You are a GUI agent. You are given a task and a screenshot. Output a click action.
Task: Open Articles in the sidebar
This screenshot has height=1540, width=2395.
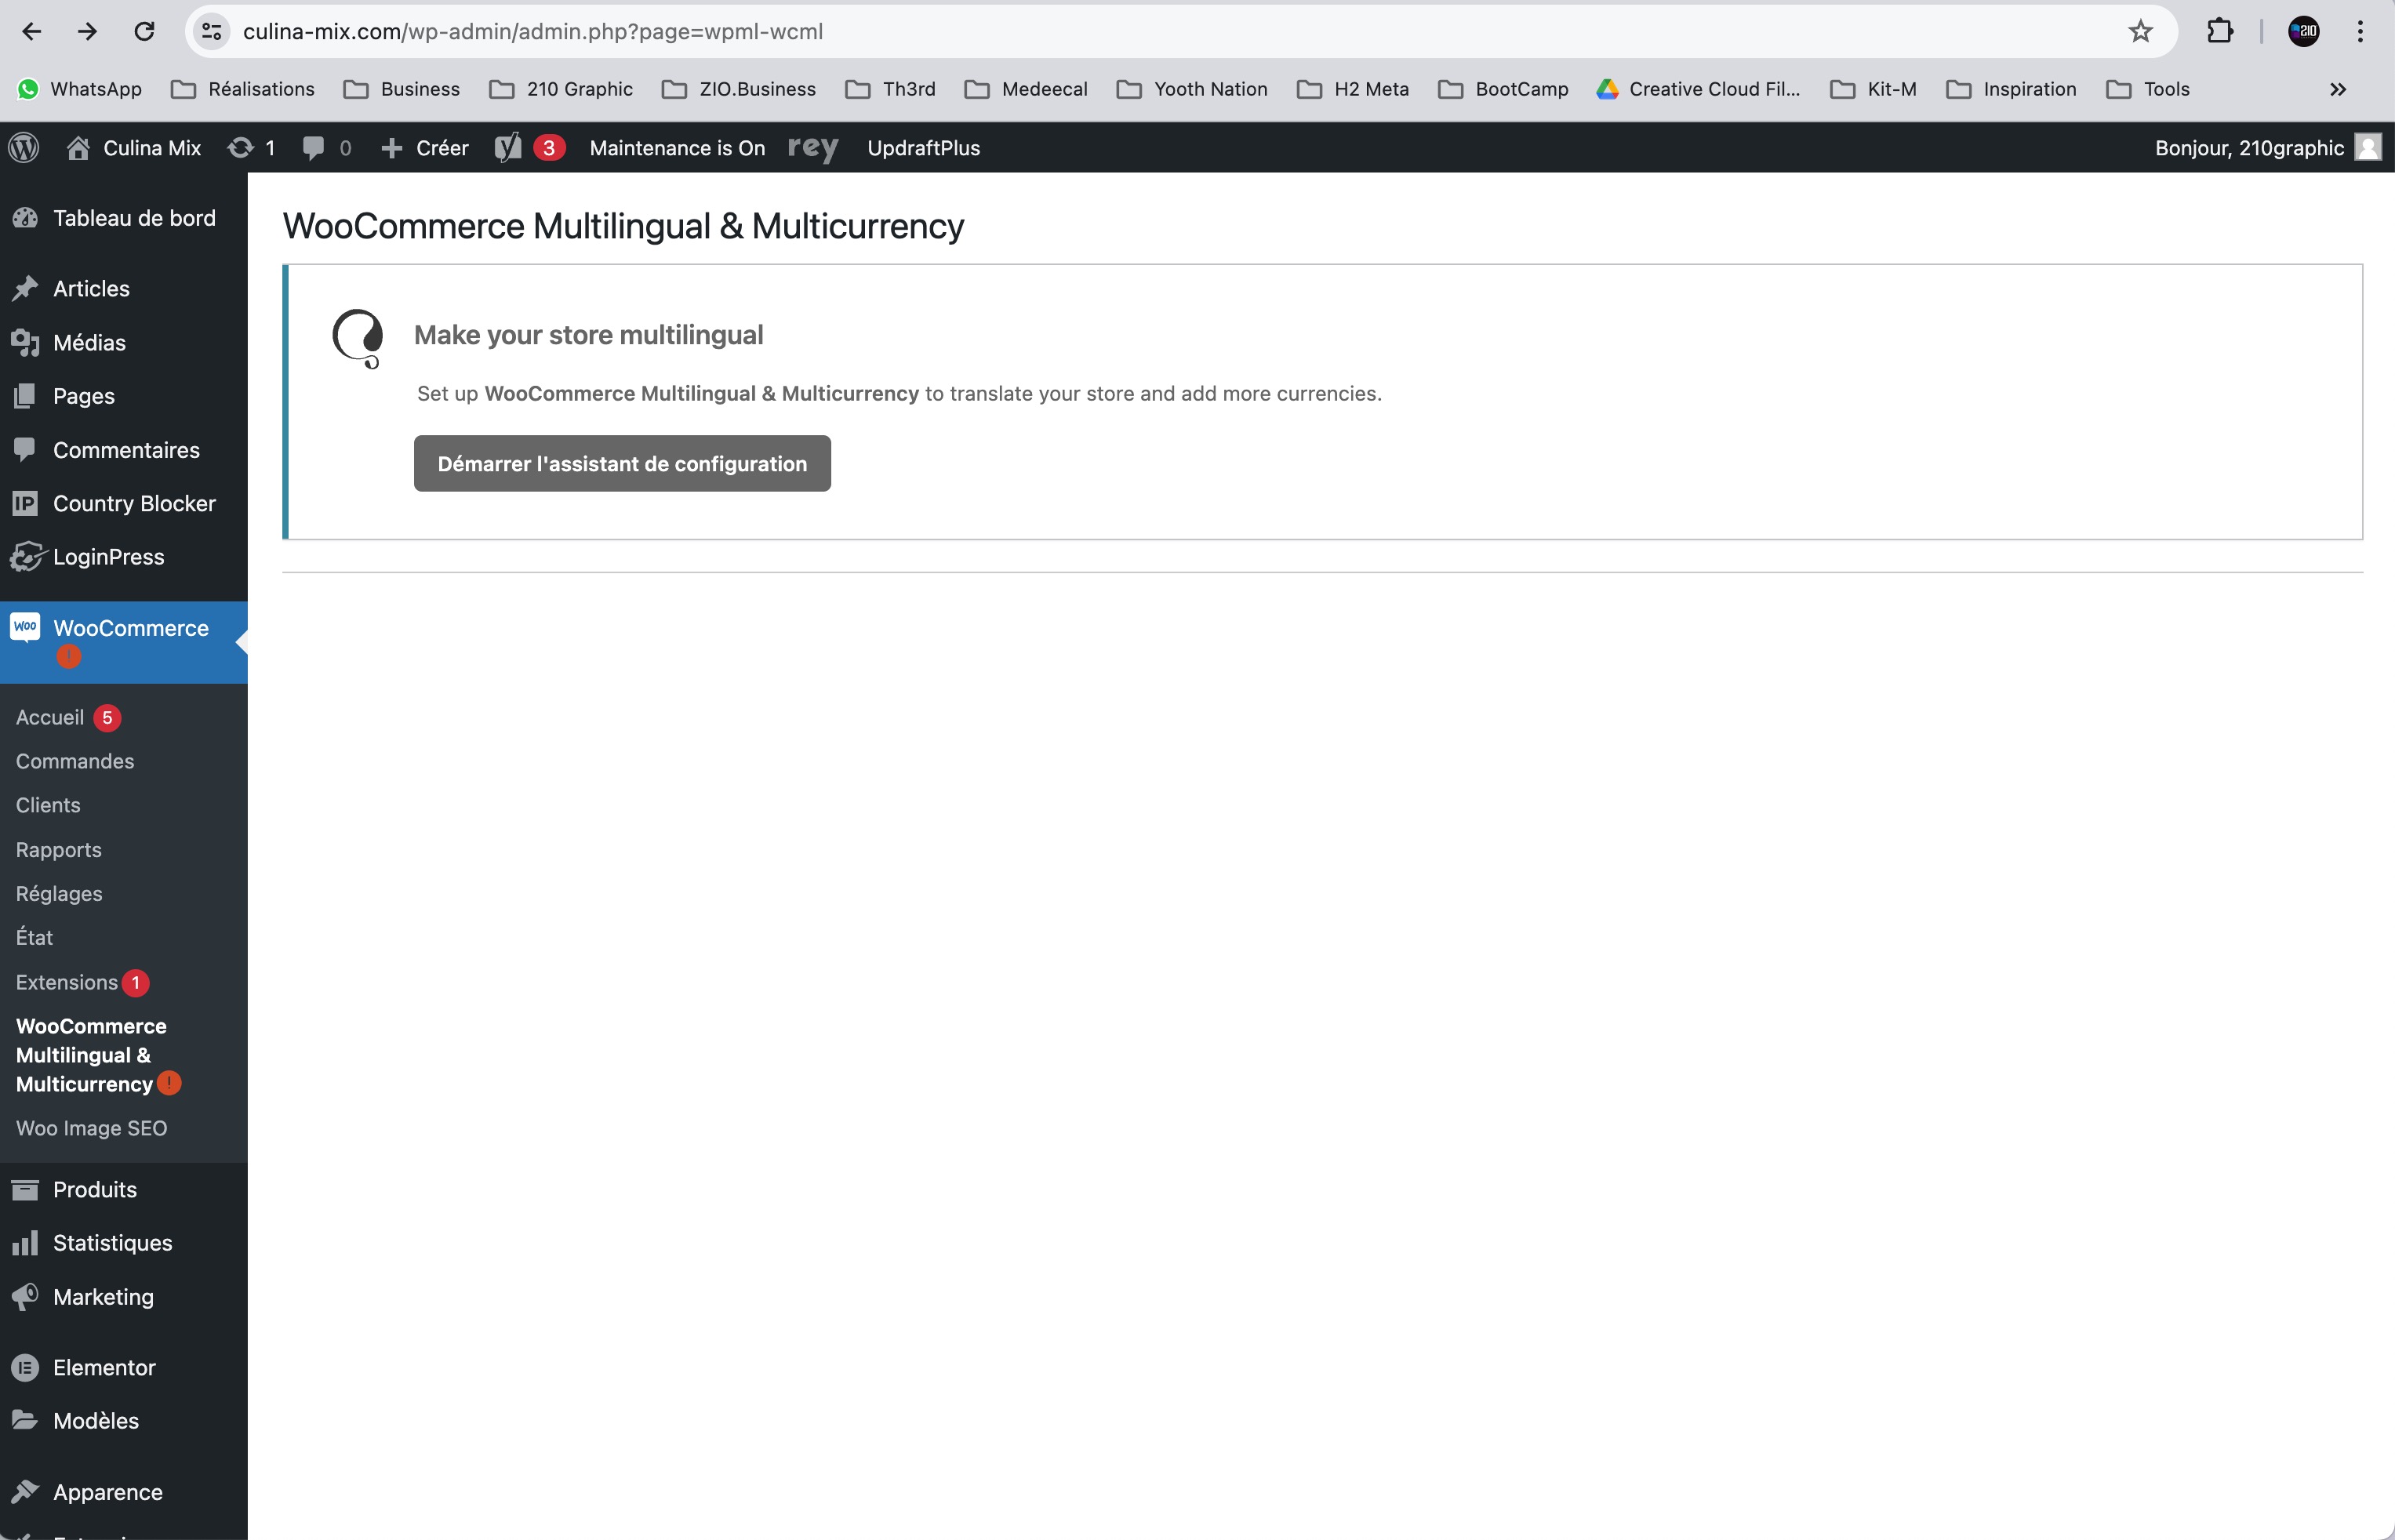[124, 289]
